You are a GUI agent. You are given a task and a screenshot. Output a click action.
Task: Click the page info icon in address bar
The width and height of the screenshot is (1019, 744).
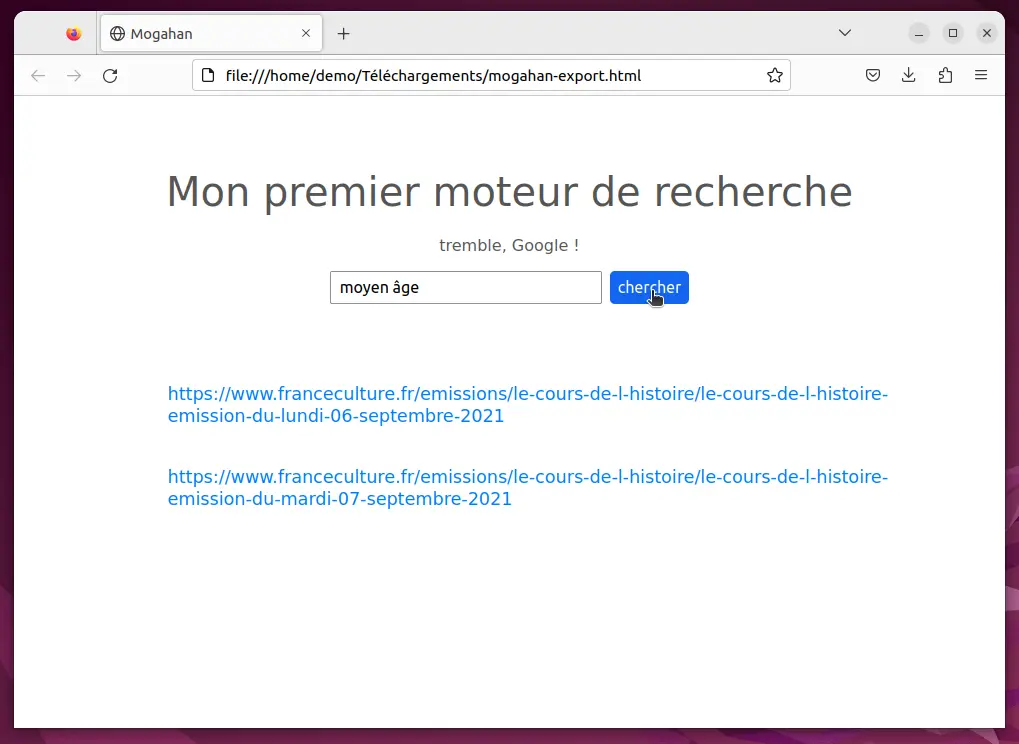[207, 75]
